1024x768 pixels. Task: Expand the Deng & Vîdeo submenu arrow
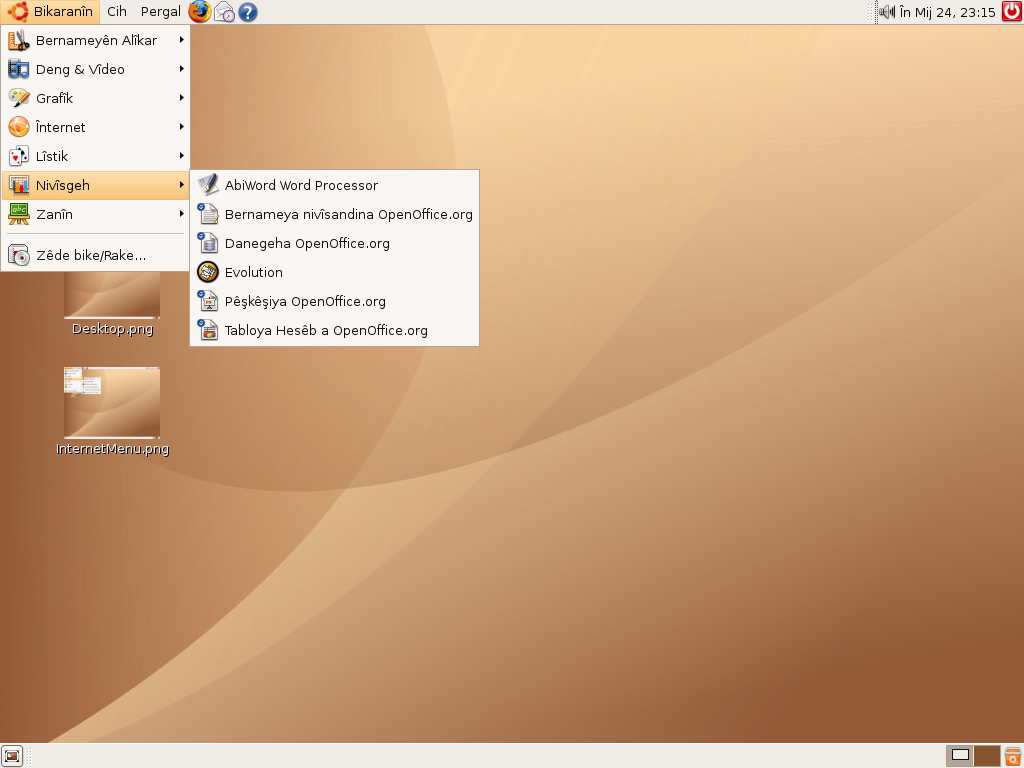[x=182, y=69]
